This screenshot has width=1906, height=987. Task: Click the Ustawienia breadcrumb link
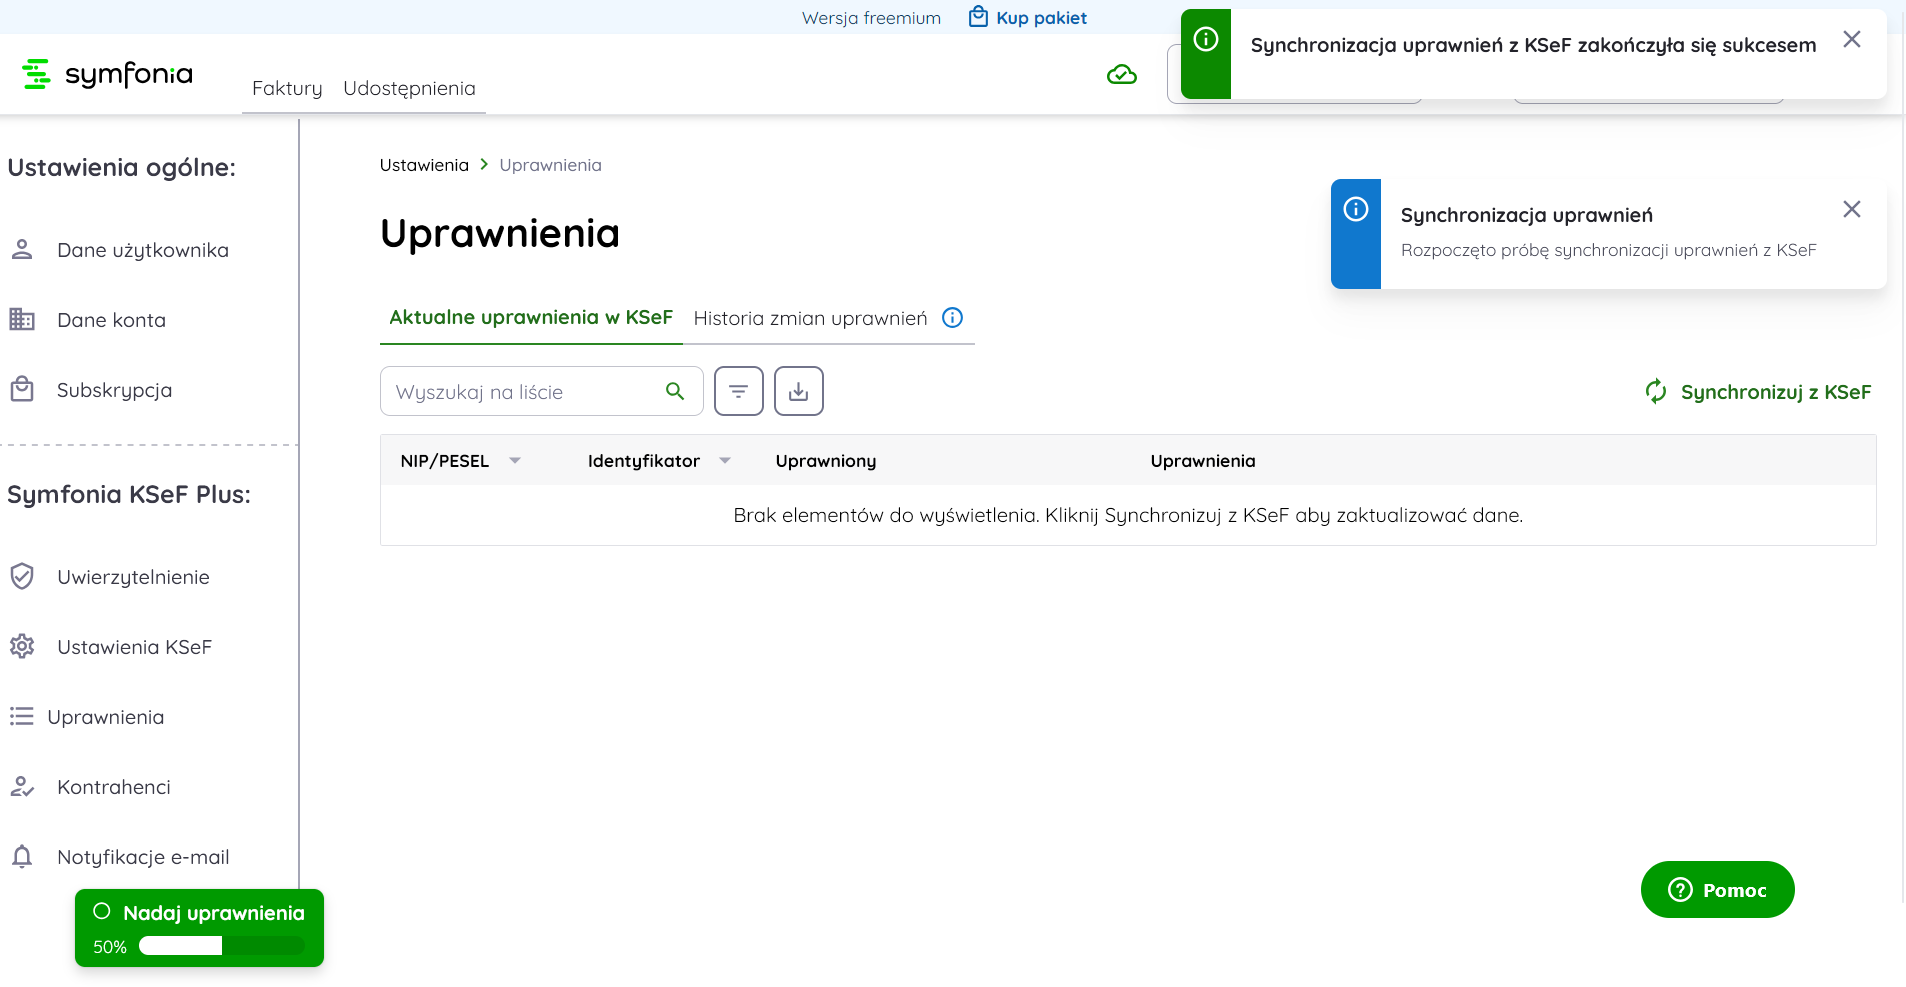424,165
